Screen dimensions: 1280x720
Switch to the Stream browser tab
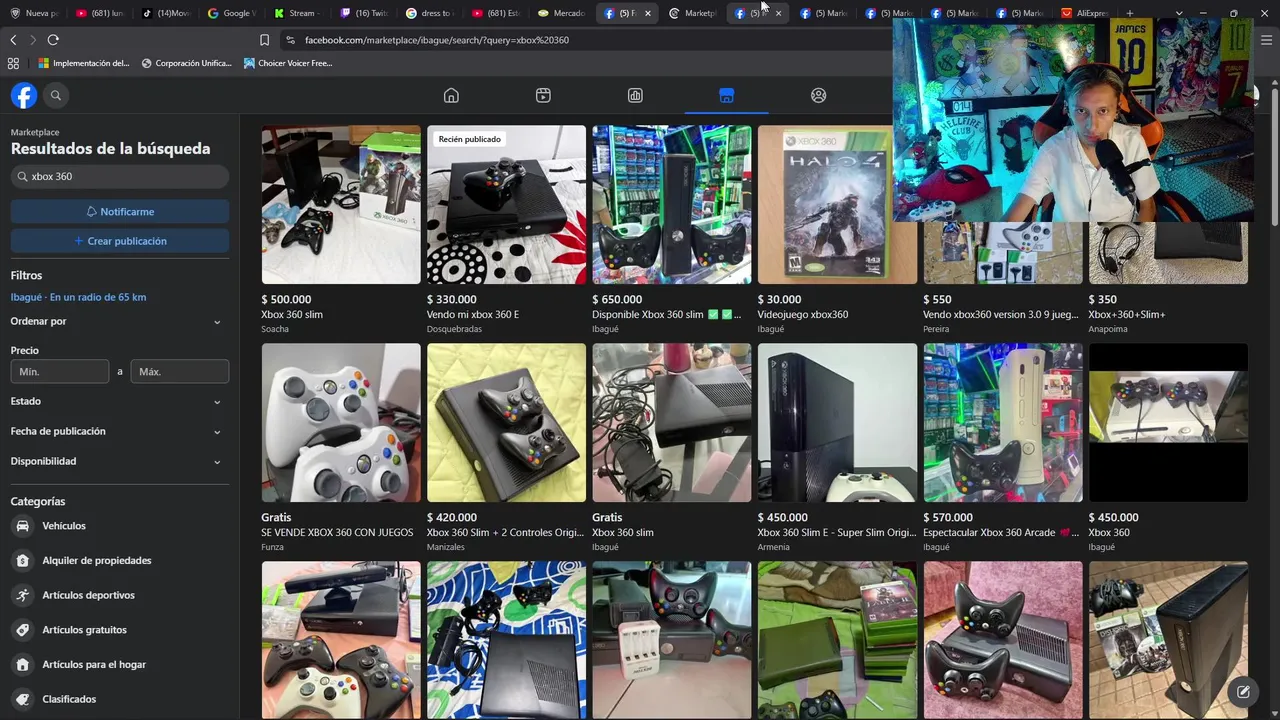[298, 13]
